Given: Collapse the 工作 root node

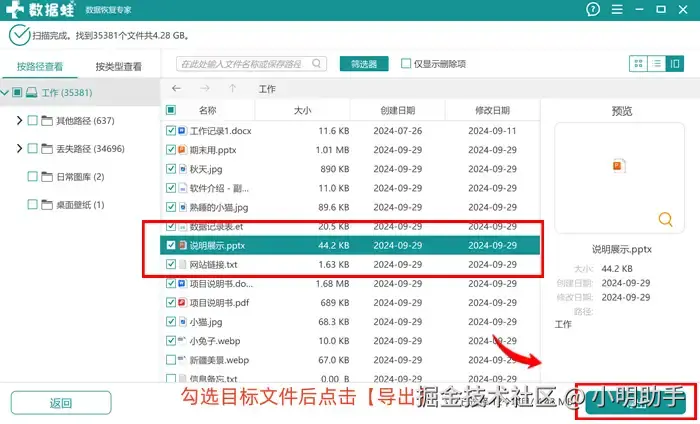Looking at the screenshot, I should tap(4, 93).
